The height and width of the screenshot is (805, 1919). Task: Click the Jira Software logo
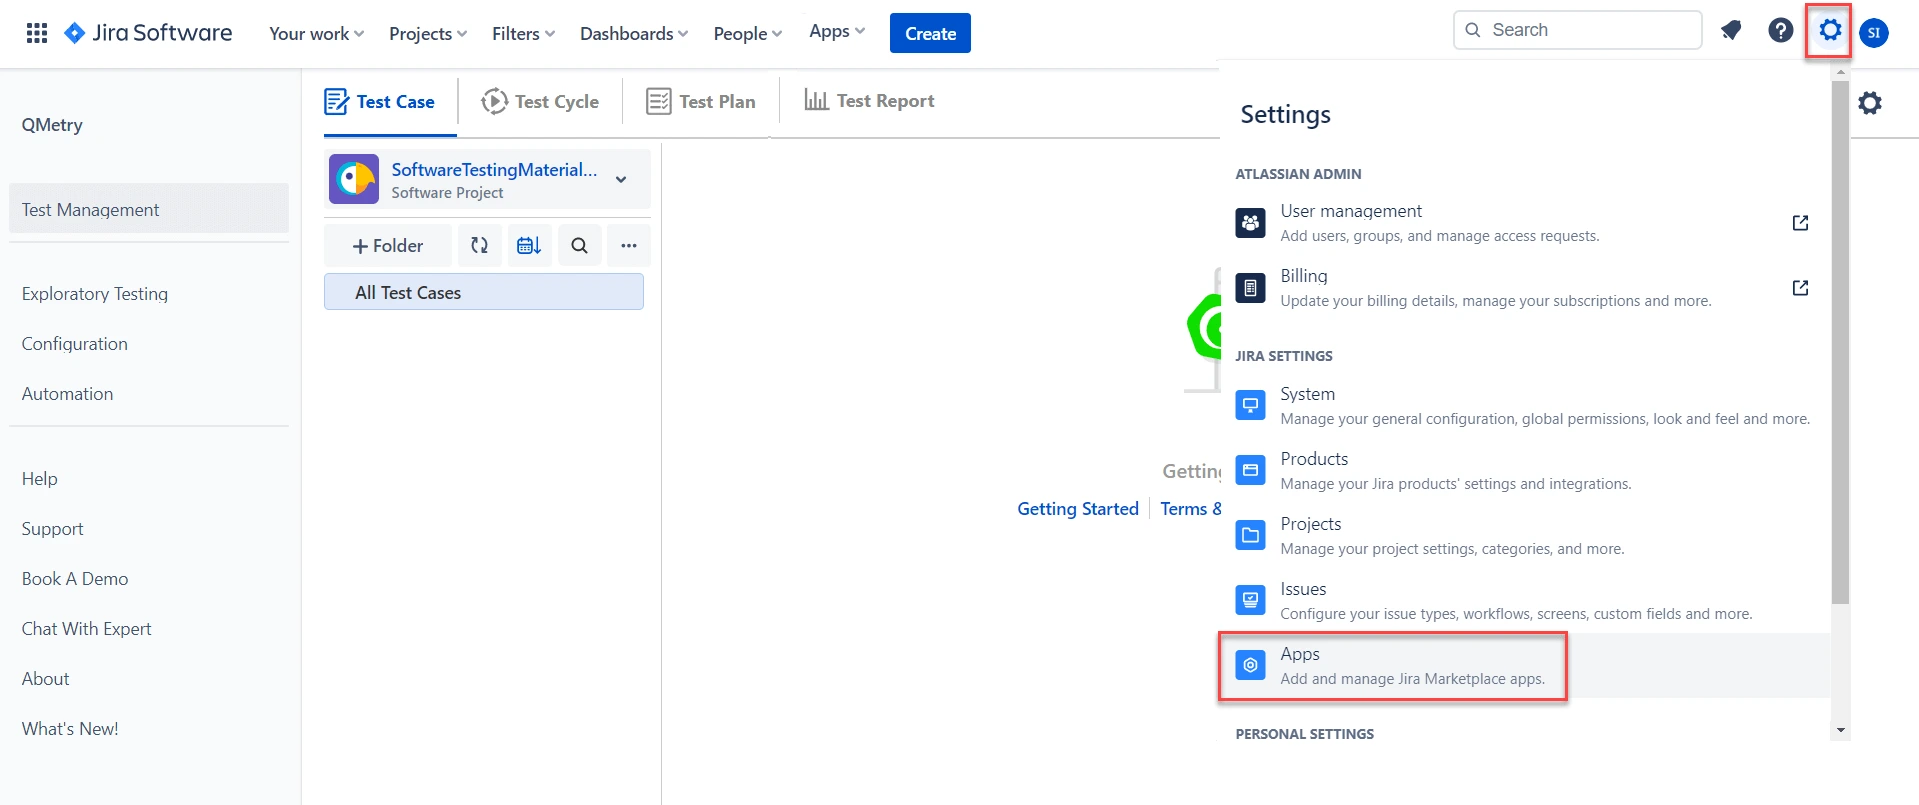click(148, 33)
